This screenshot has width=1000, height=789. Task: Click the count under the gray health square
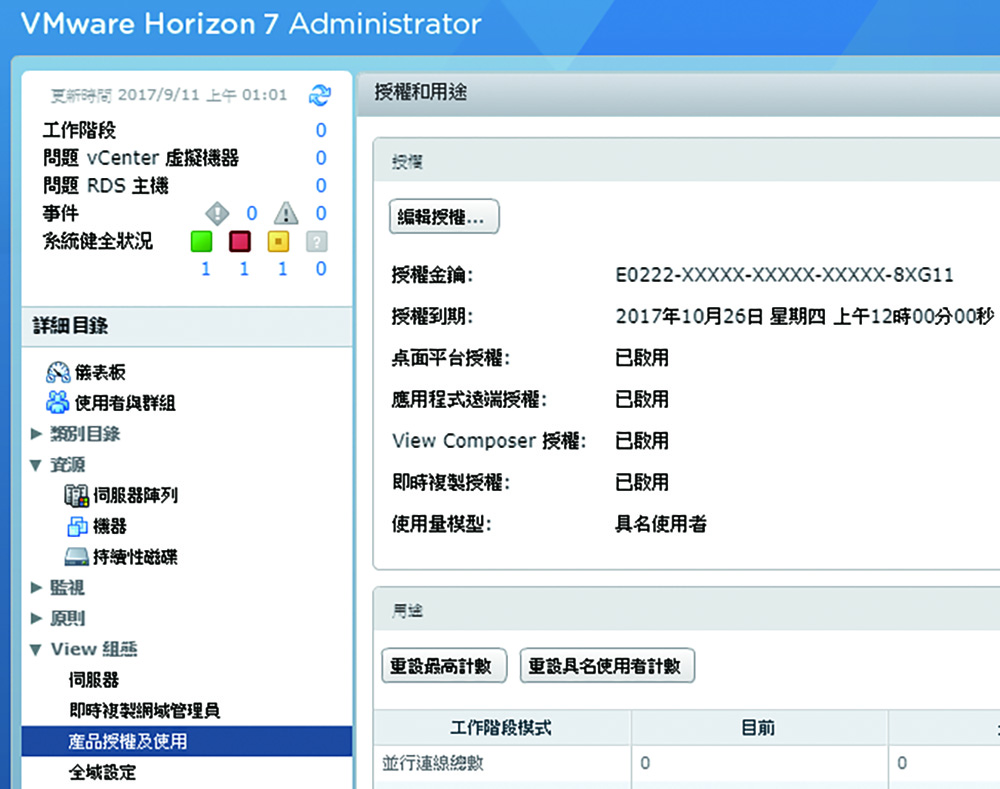point(321,269)
